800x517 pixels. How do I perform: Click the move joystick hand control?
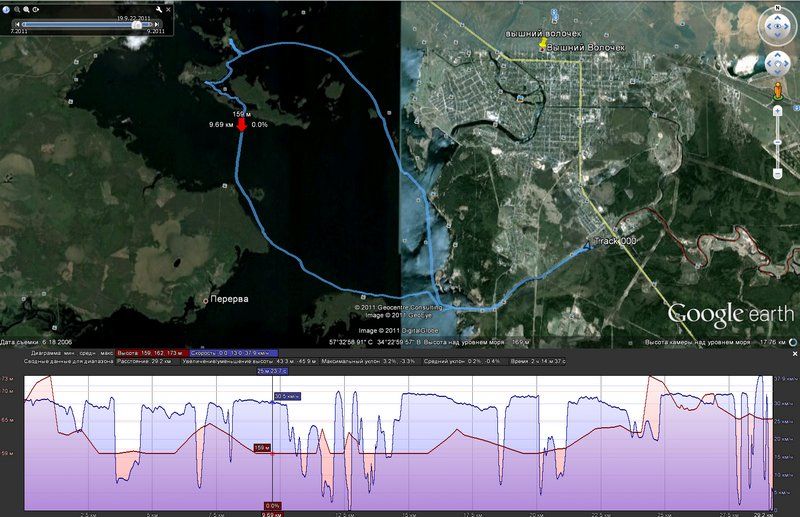tap(778, 65)
